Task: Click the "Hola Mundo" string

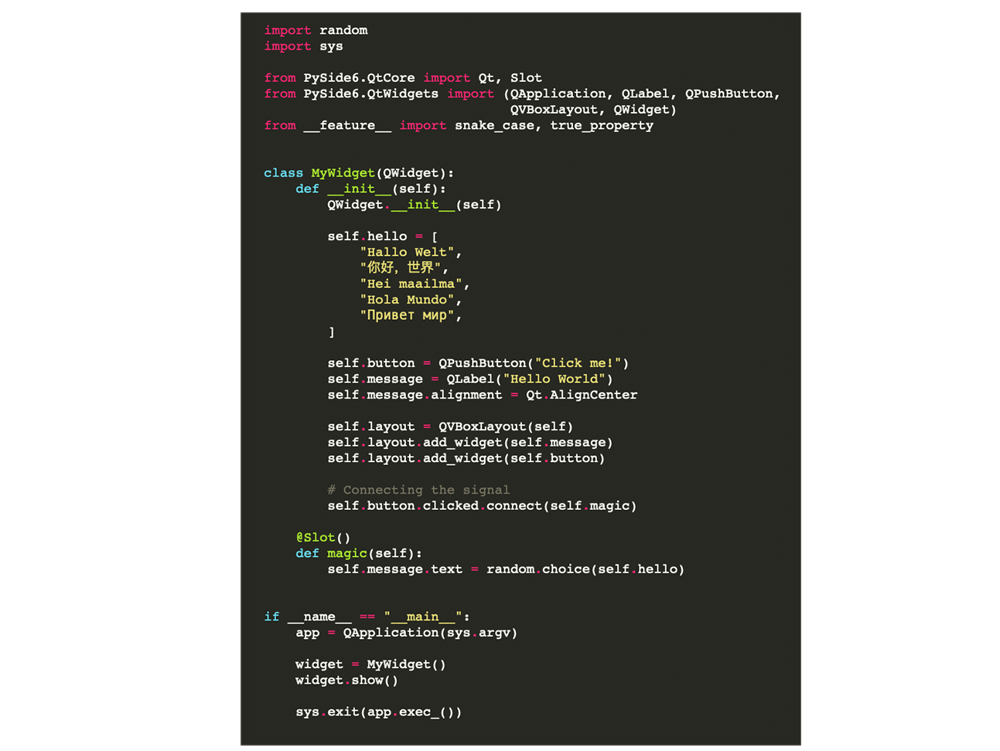Action: [x=408, y=300]
